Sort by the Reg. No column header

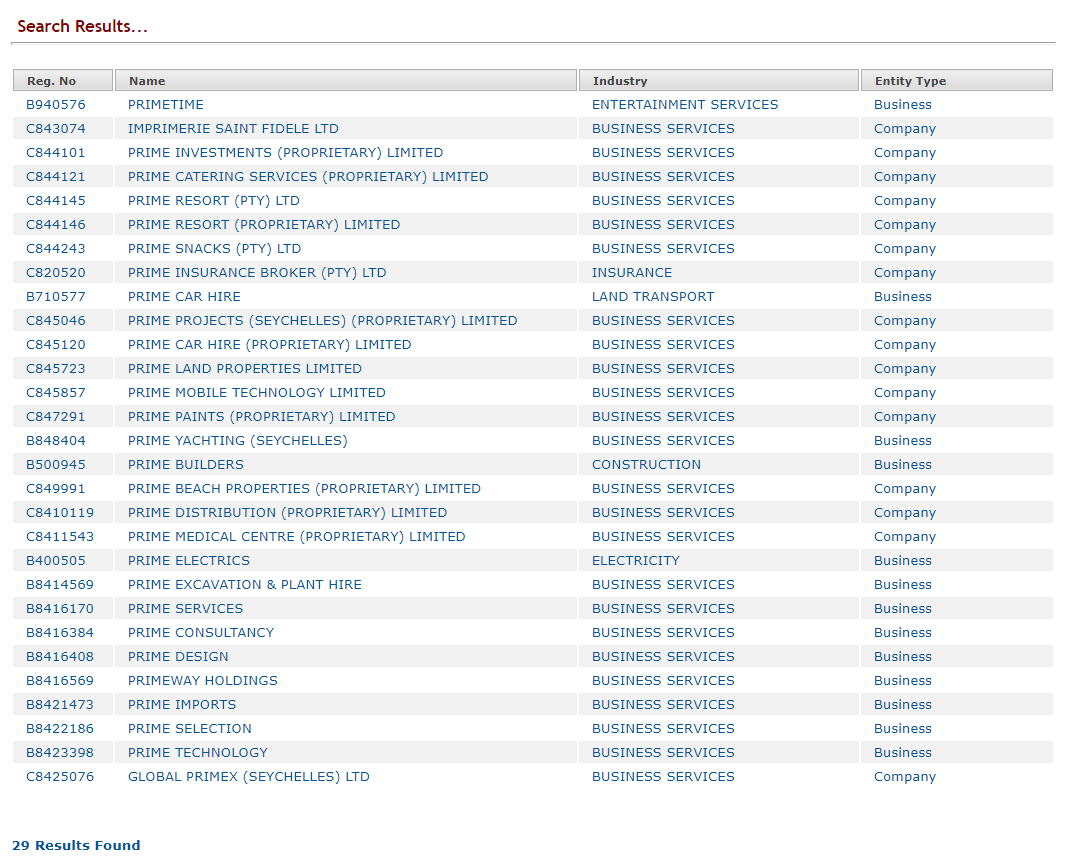tap(62, 80)
